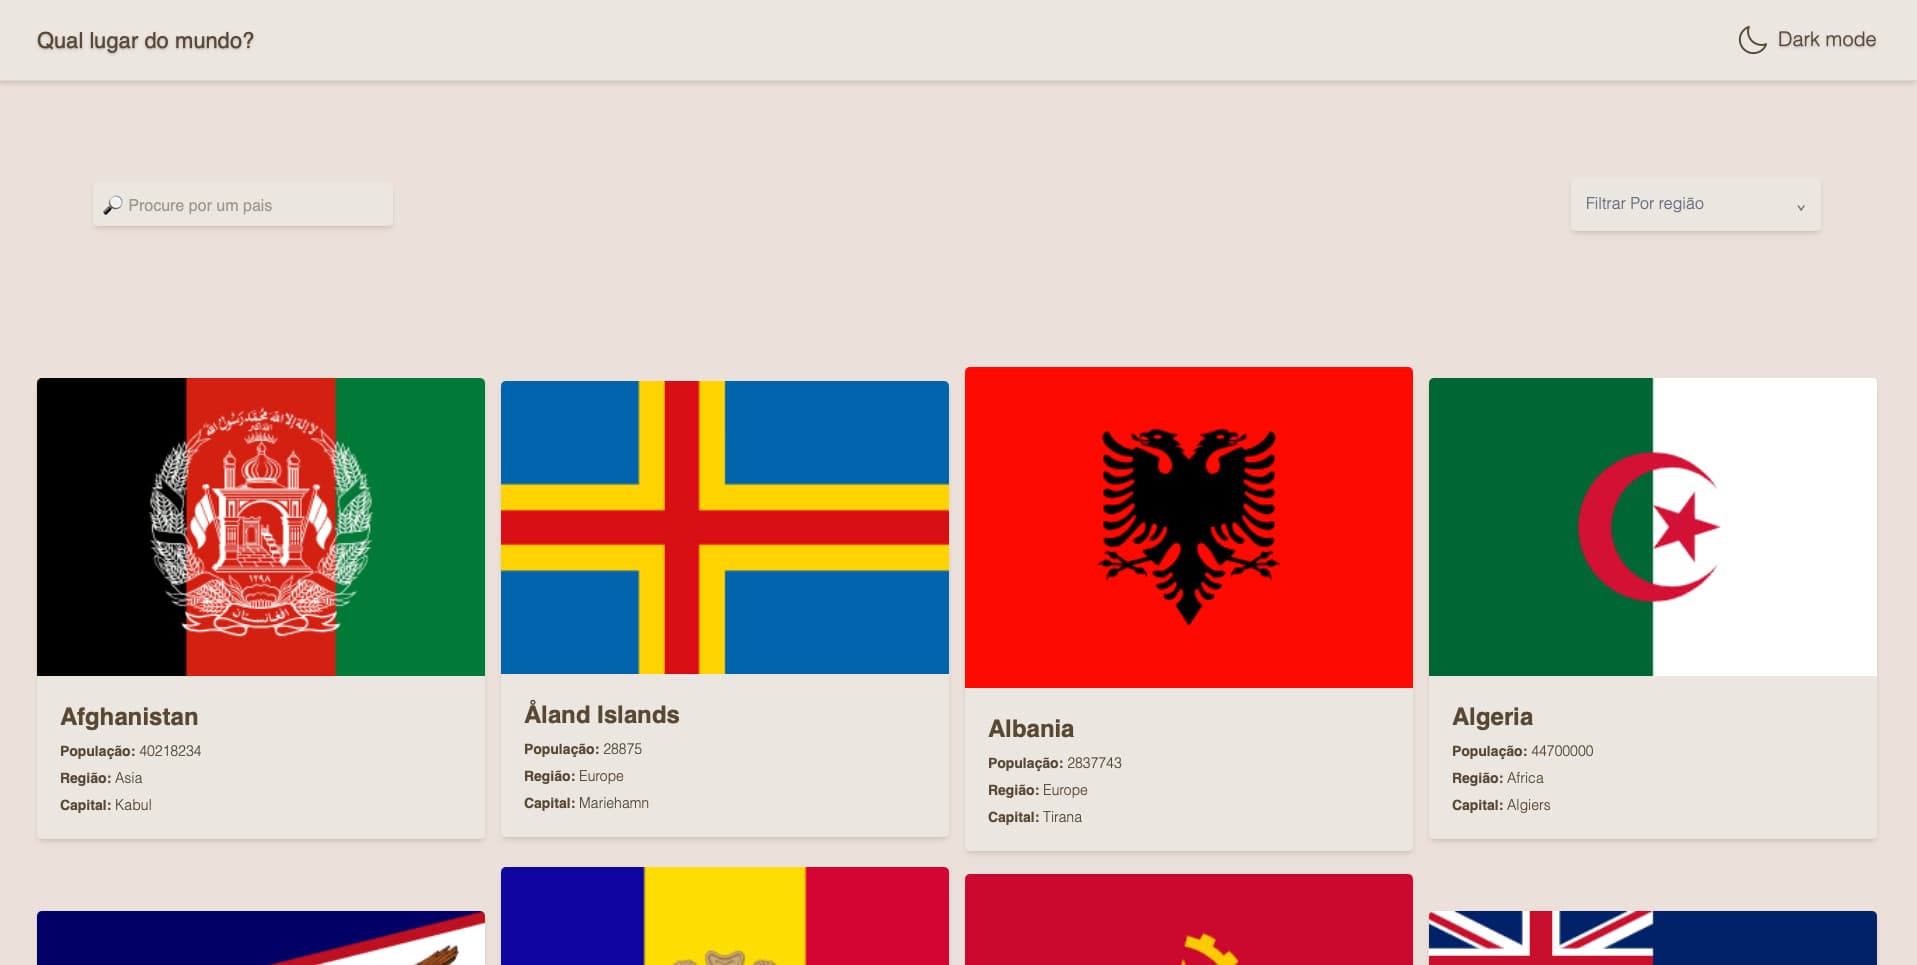This screenshot has height=965, width=1917.
Task: Select the Albania flag with the eagle
Action: click(1189, 527)
